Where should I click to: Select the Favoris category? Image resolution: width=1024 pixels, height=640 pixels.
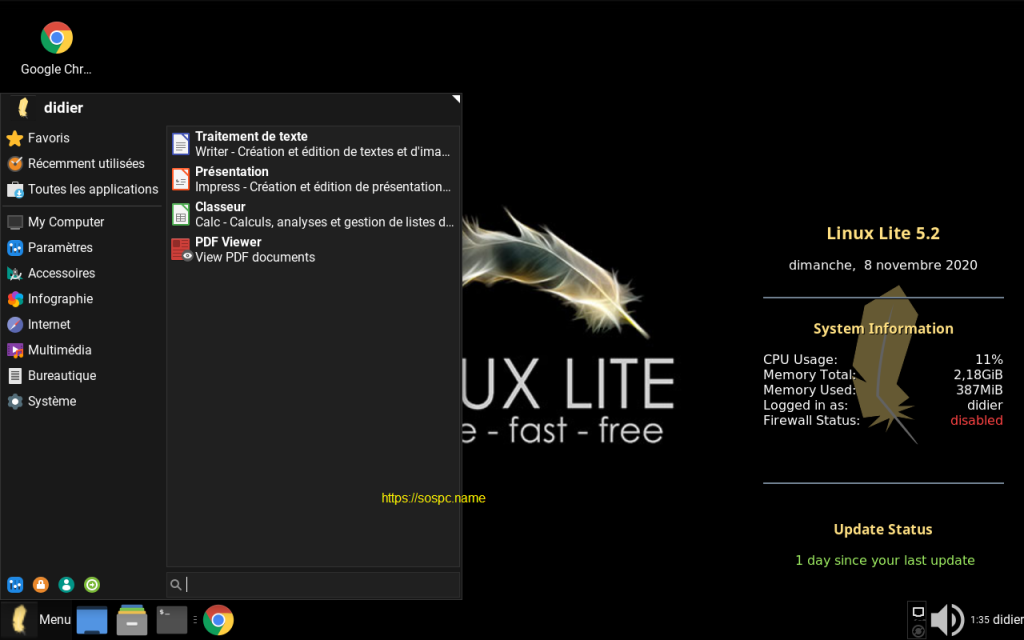[x=82, y=138]
